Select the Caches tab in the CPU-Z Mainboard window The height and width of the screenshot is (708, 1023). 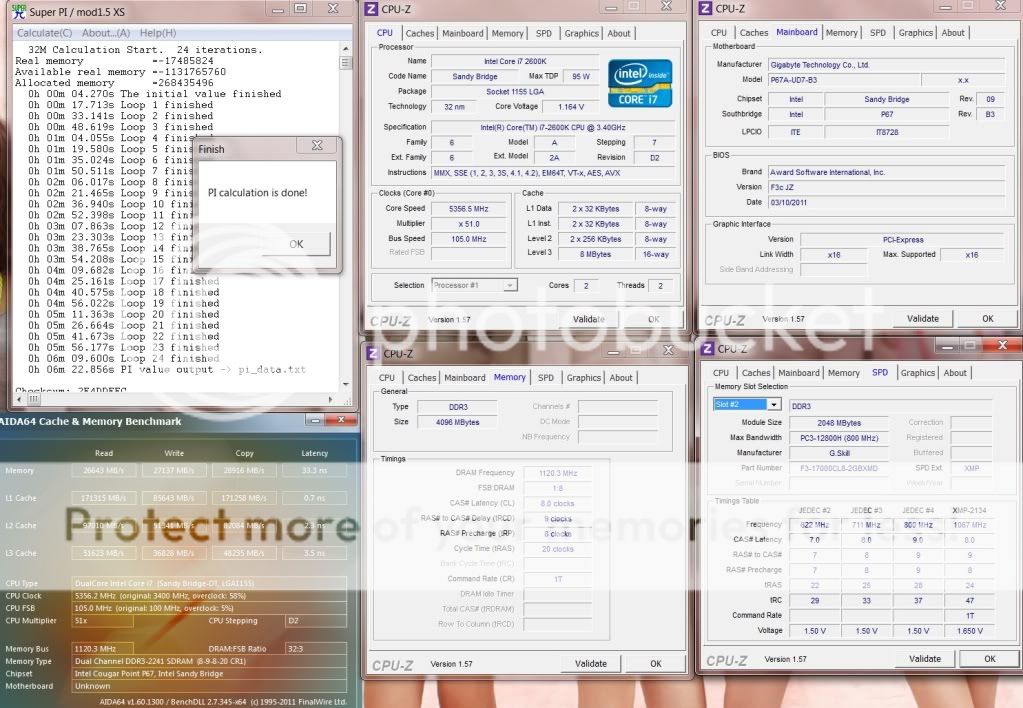pyautogui.click(x=754, y=33)
